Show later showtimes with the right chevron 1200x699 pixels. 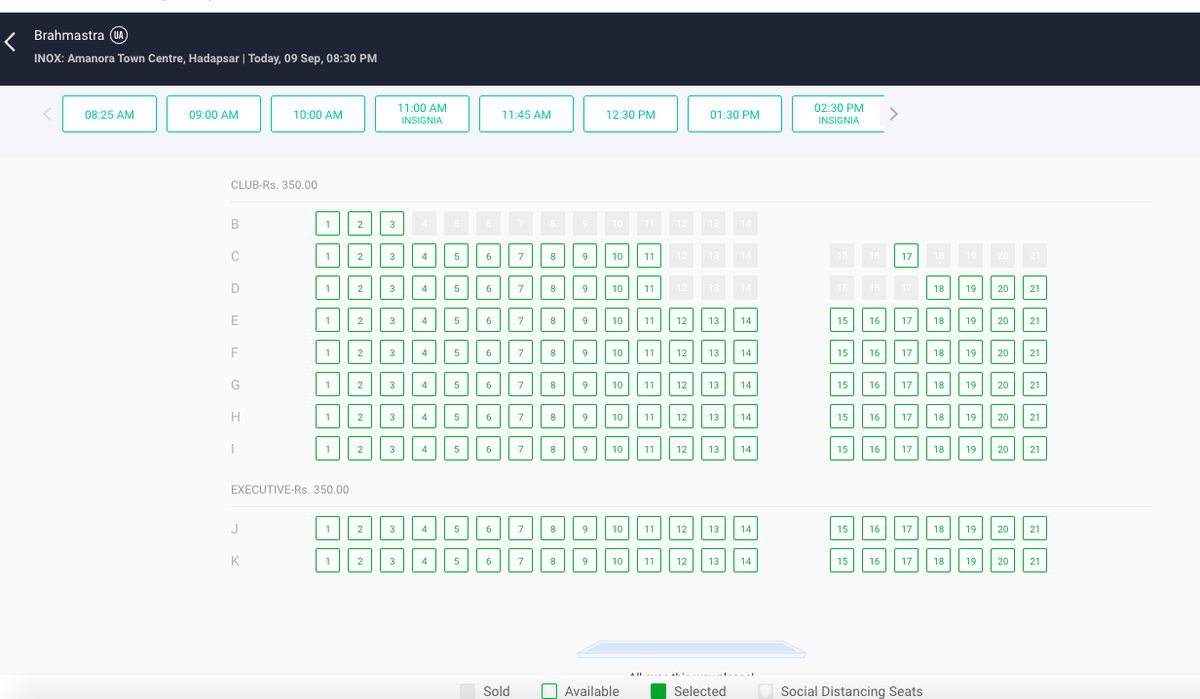point(894,114)
